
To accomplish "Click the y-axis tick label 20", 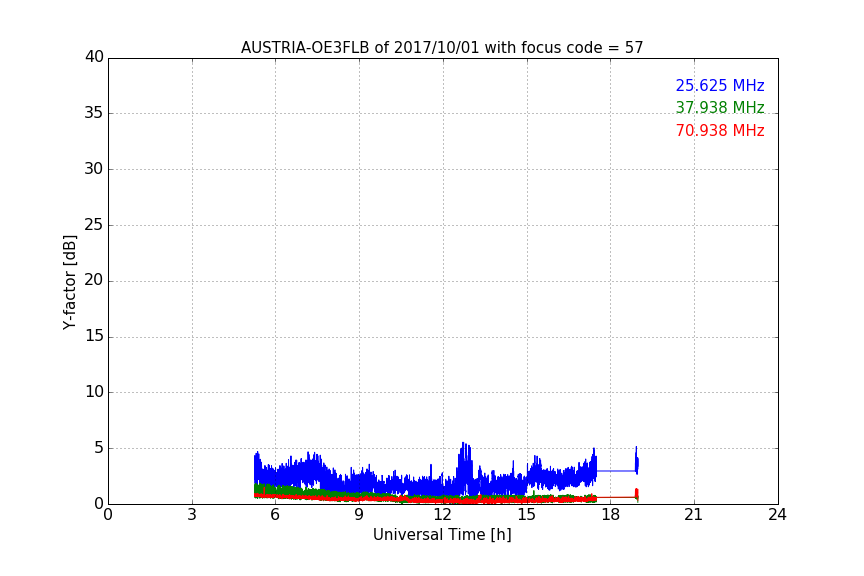I will pos(94,280).
